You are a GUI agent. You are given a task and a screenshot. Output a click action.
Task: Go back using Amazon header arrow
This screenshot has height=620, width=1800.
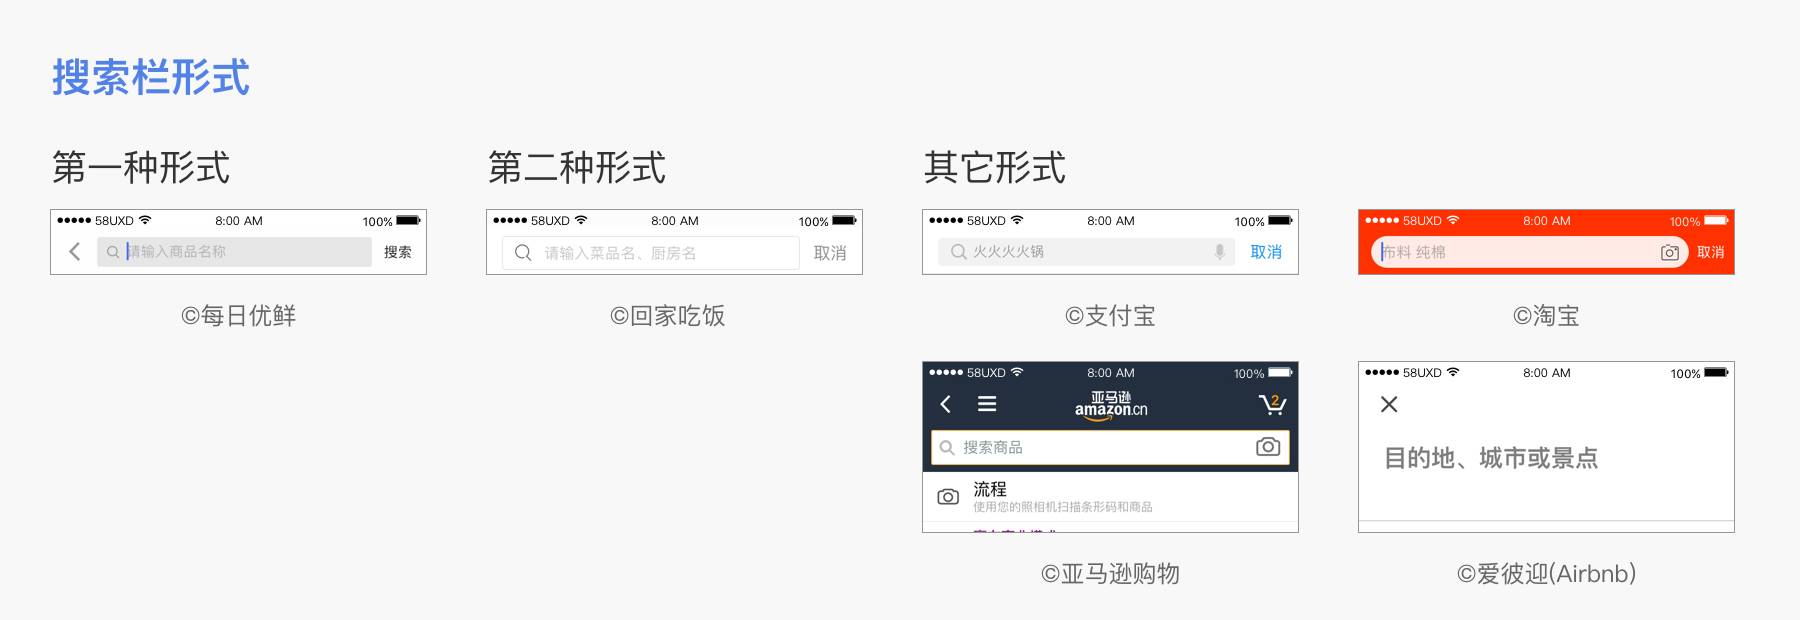coord(946,404)
